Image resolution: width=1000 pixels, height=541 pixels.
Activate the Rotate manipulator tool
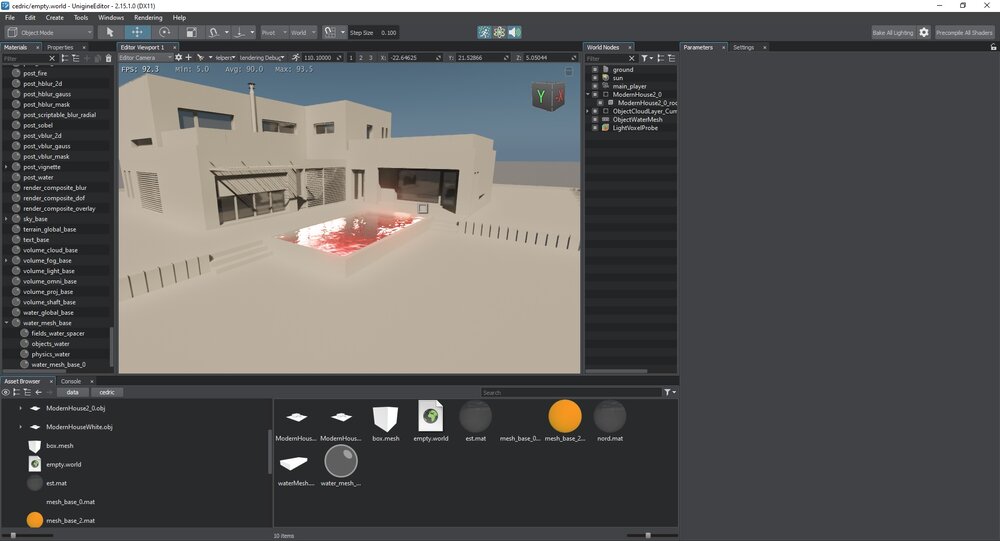tap(165, 32)
